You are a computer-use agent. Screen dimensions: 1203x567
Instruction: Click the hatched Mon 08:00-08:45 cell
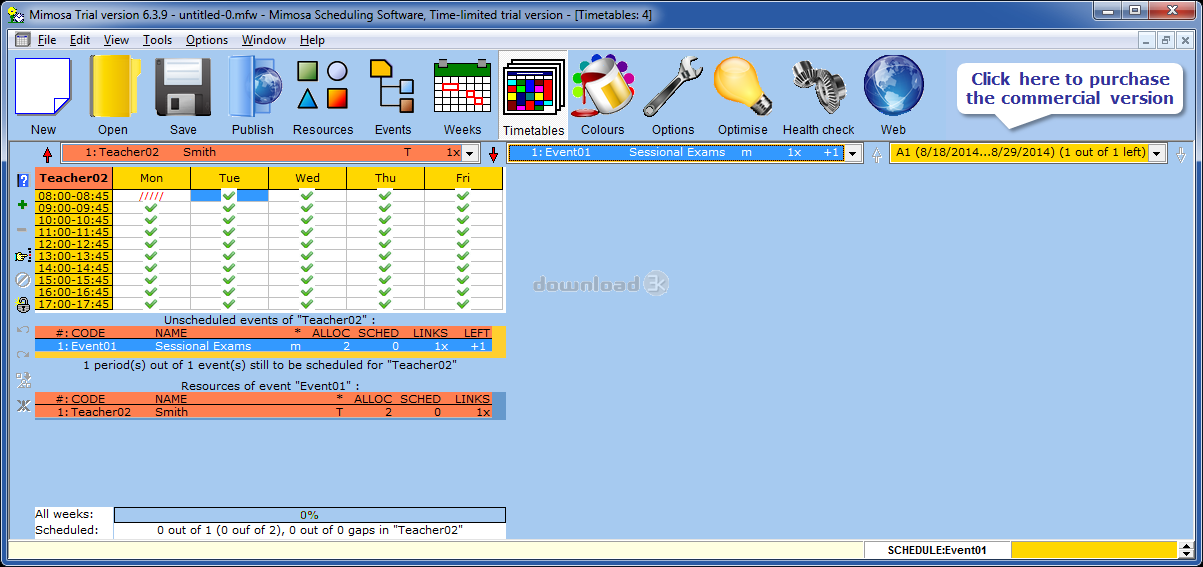point(151,196)
